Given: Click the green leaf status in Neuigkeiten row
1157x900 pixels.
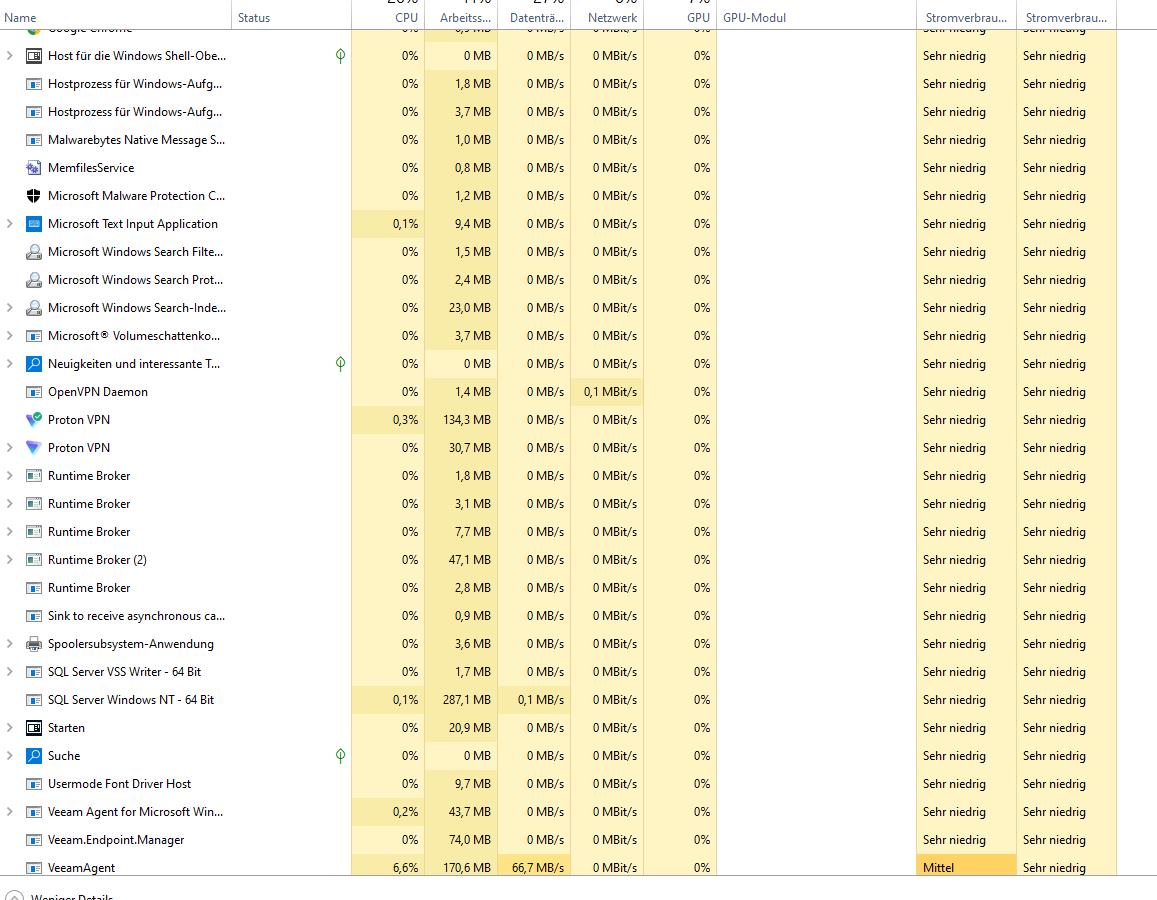Looking at the screenshot, I should click(x=340, y=363).
